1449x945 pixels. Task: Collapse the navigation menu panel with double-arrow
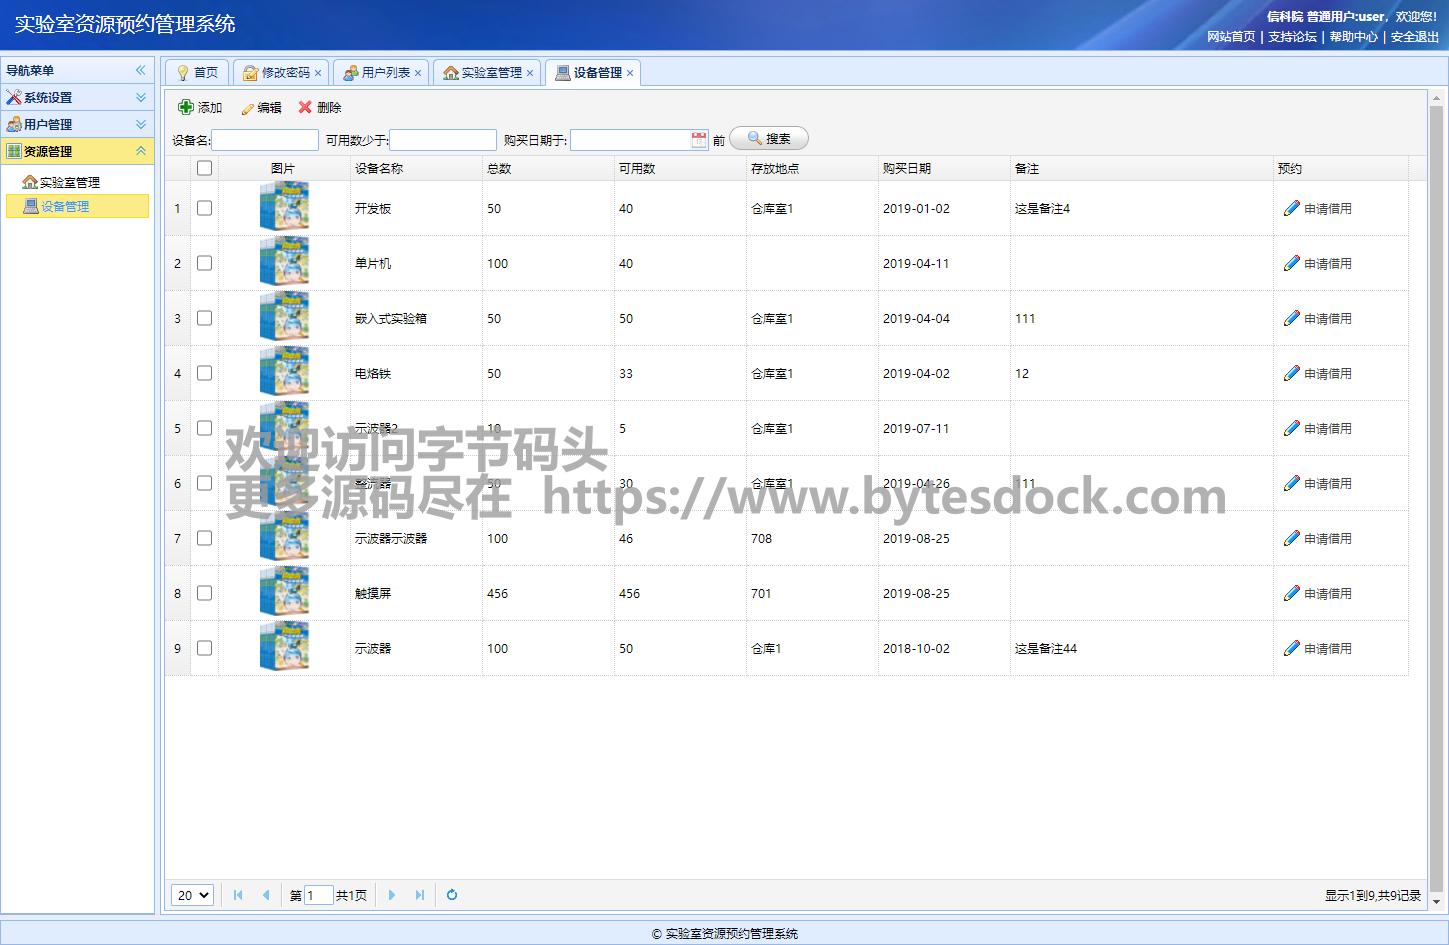[140, 70]
